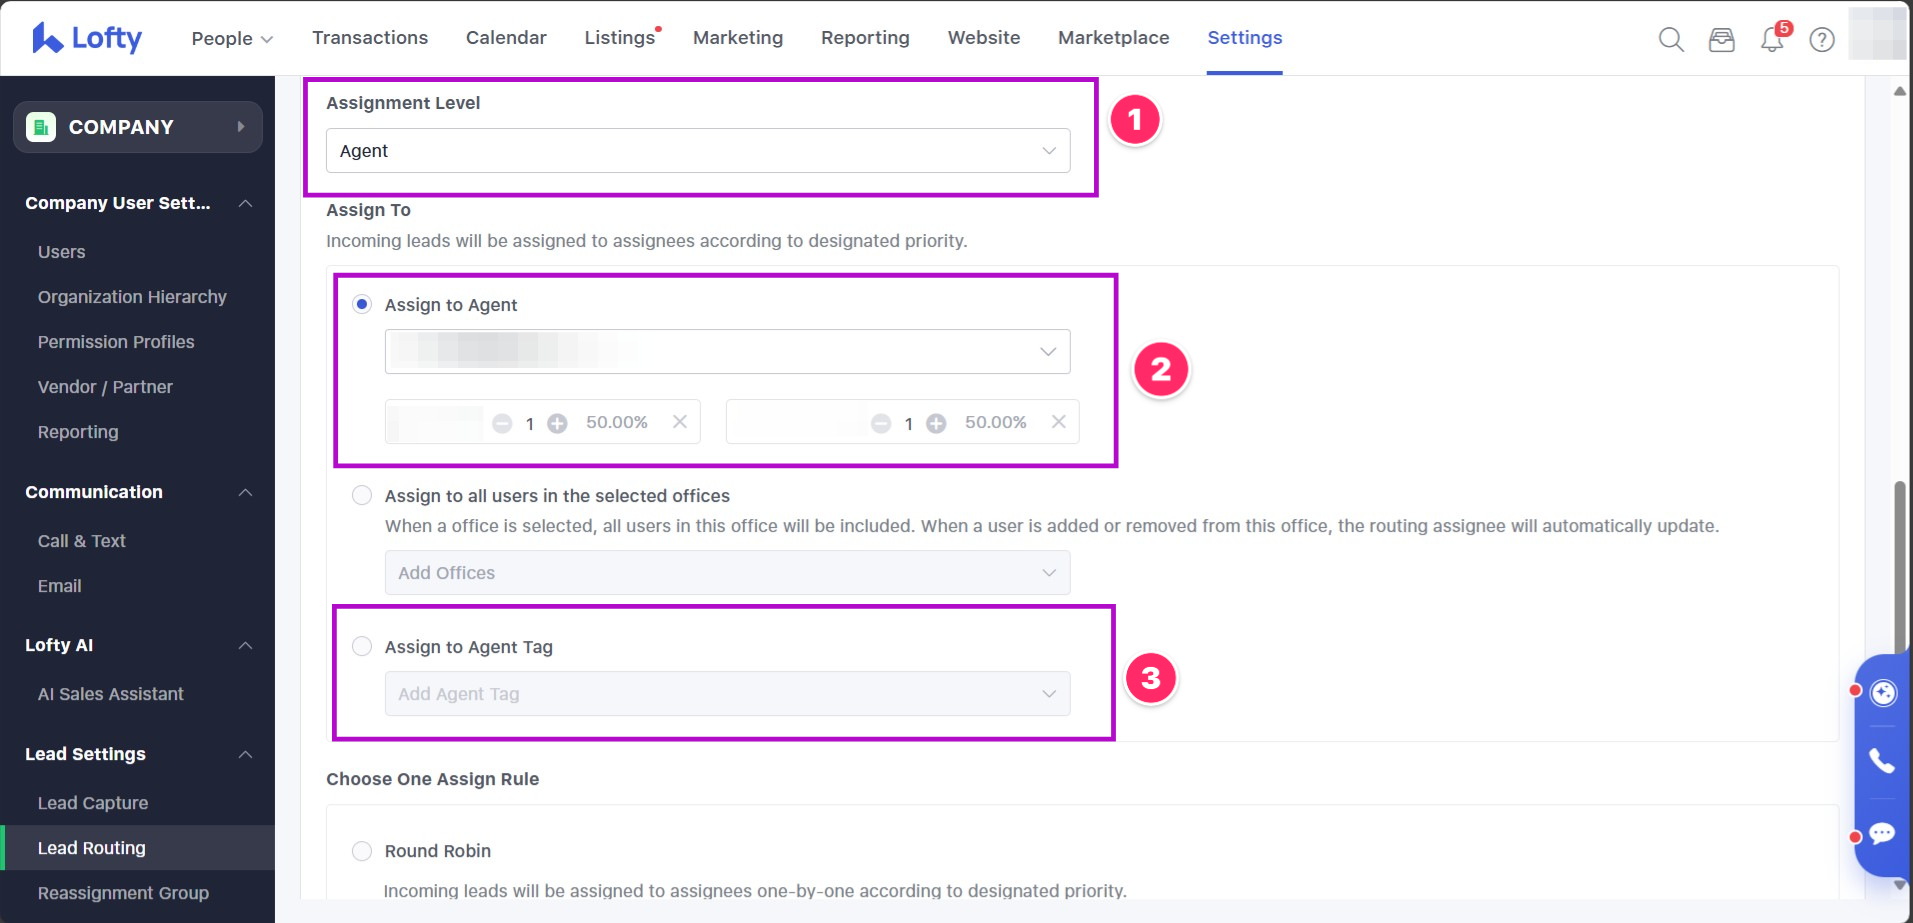Open the Transactions menu
1913x923 pixels.
[x=369, y=38]
